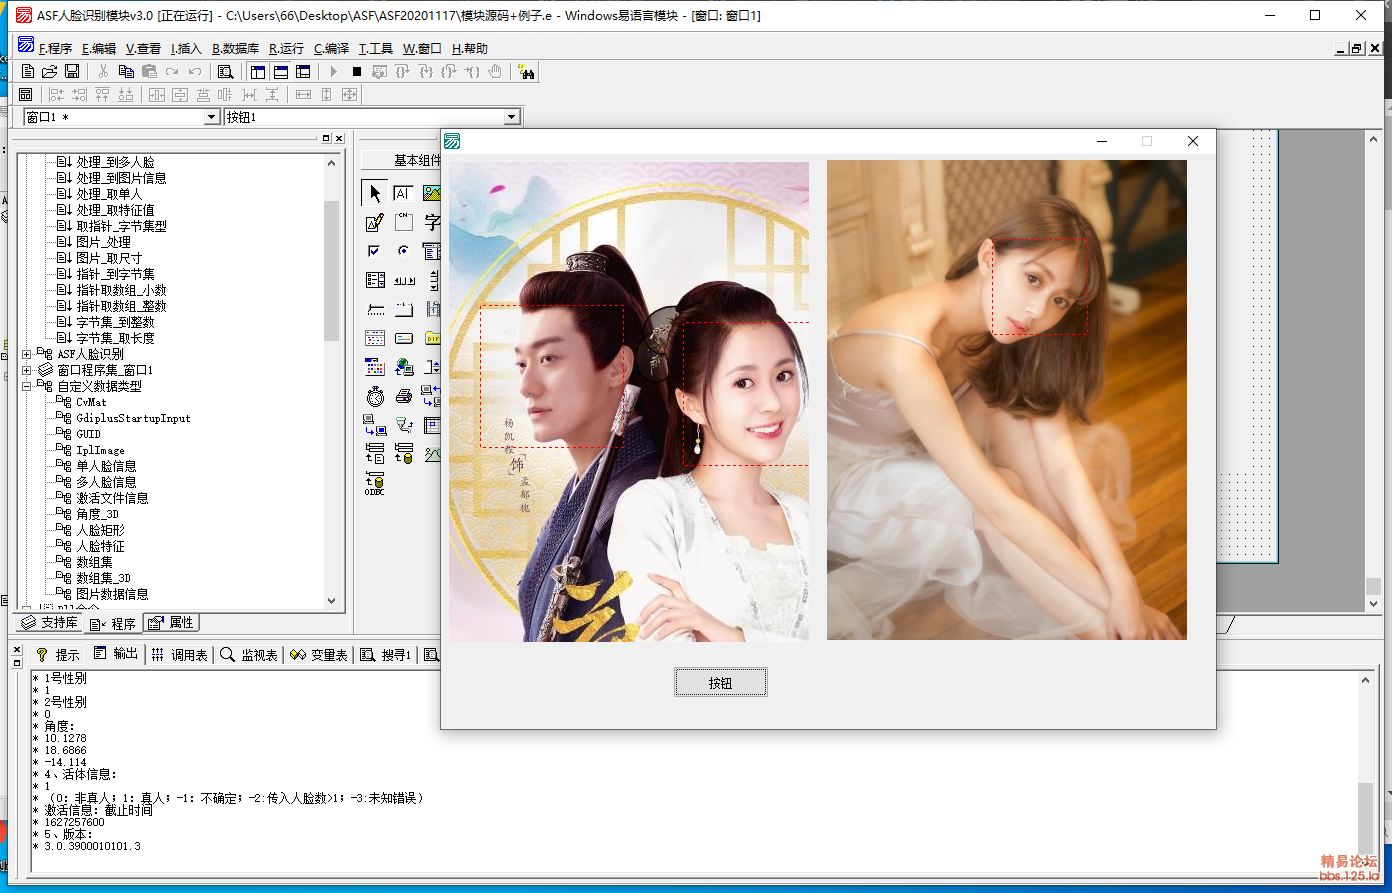The height and width of the screenshot is (893, 1392).
Task: Click the hand breakpoint icon in toolbar
Action: click(x=495, y=71)
